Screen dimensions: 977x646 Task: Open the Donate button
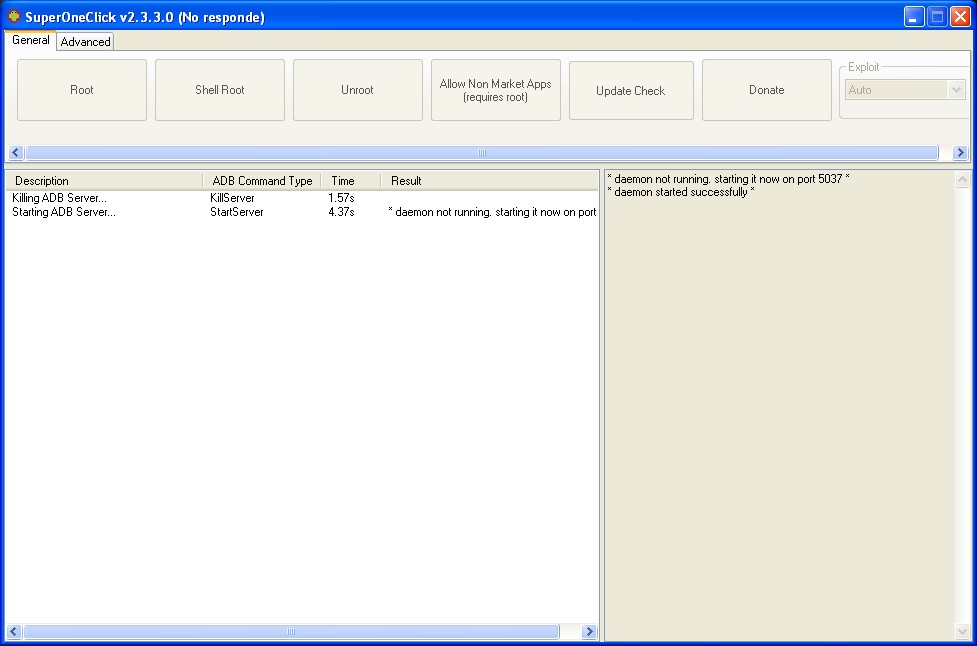click(x=767, y=90)
